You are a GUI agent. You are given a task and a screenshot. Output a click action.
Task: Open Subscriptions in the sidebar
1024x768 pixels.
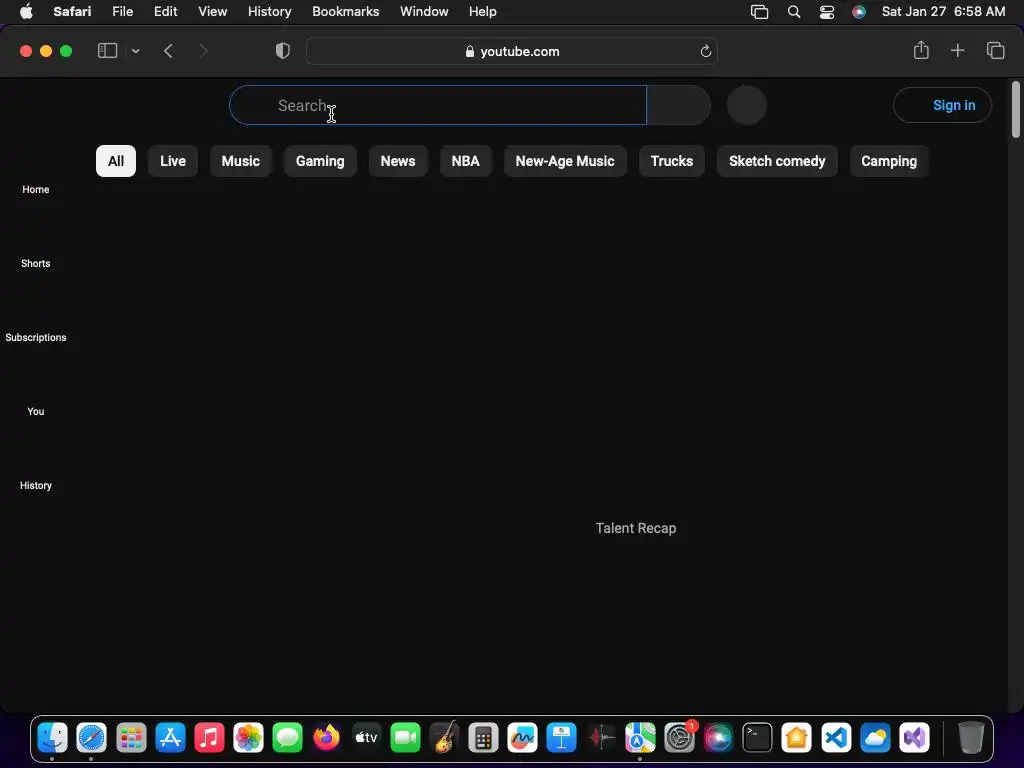coord(36,338)
